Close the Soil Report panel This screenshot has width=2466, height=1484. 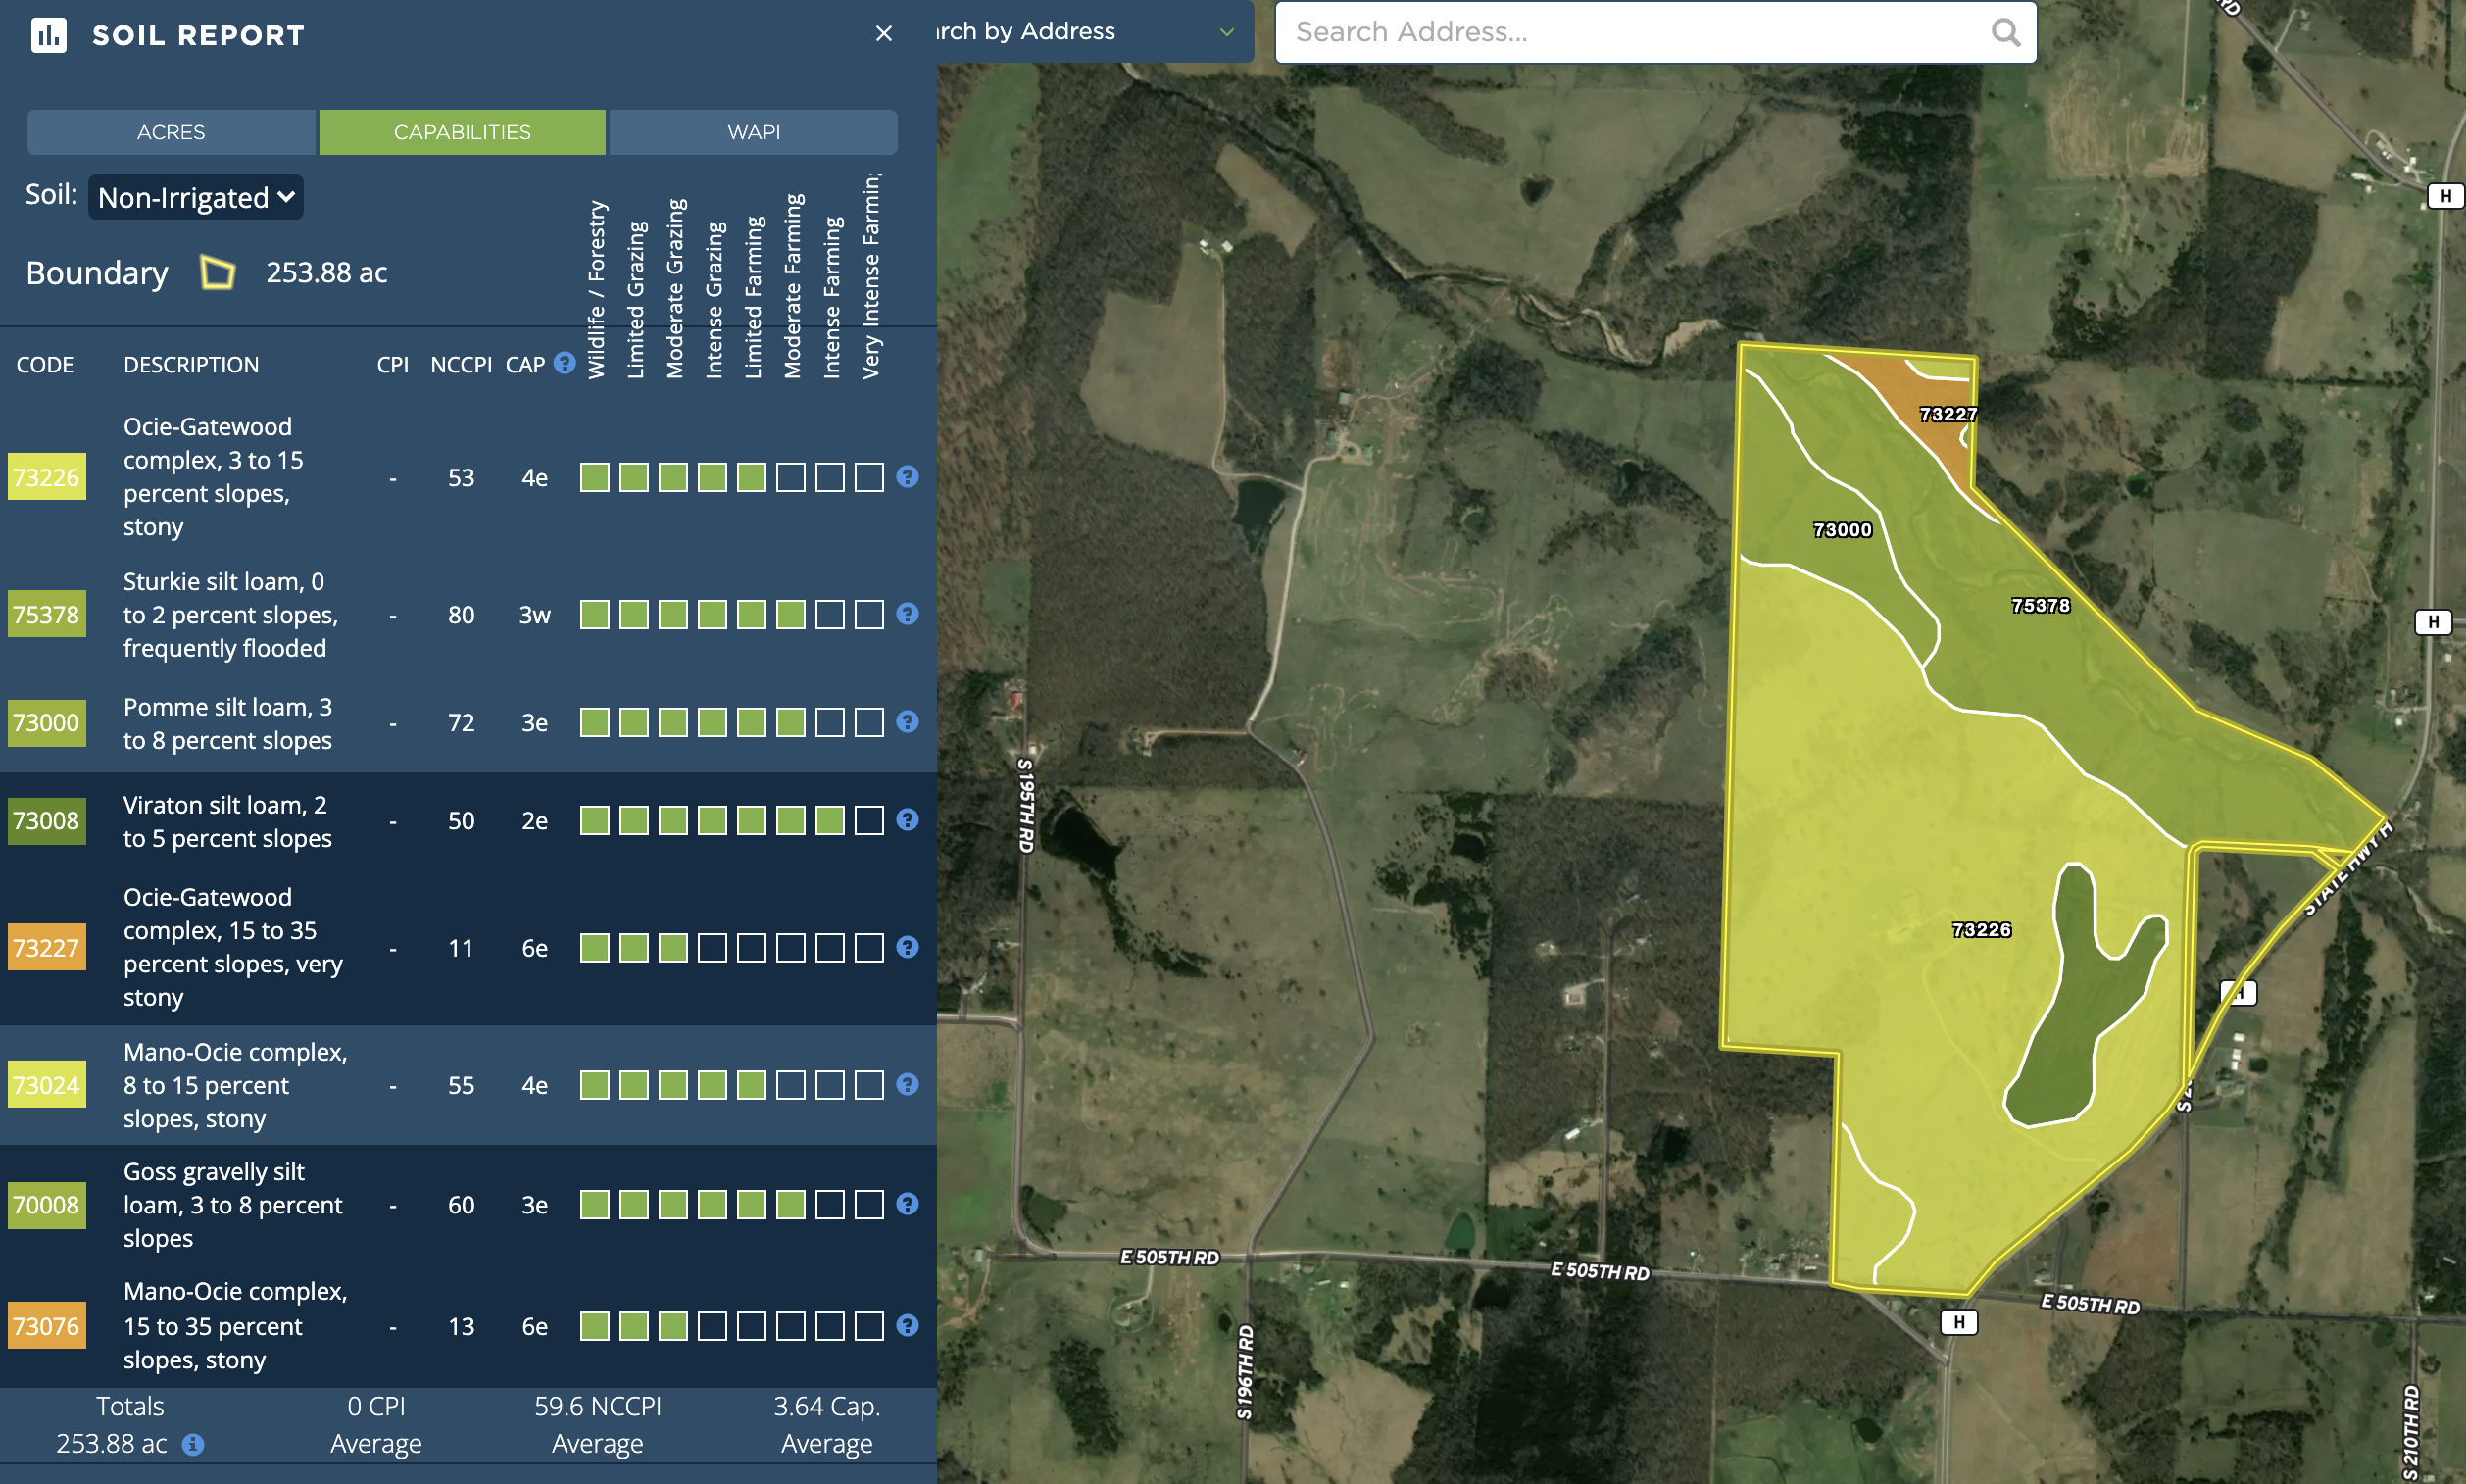883,34
